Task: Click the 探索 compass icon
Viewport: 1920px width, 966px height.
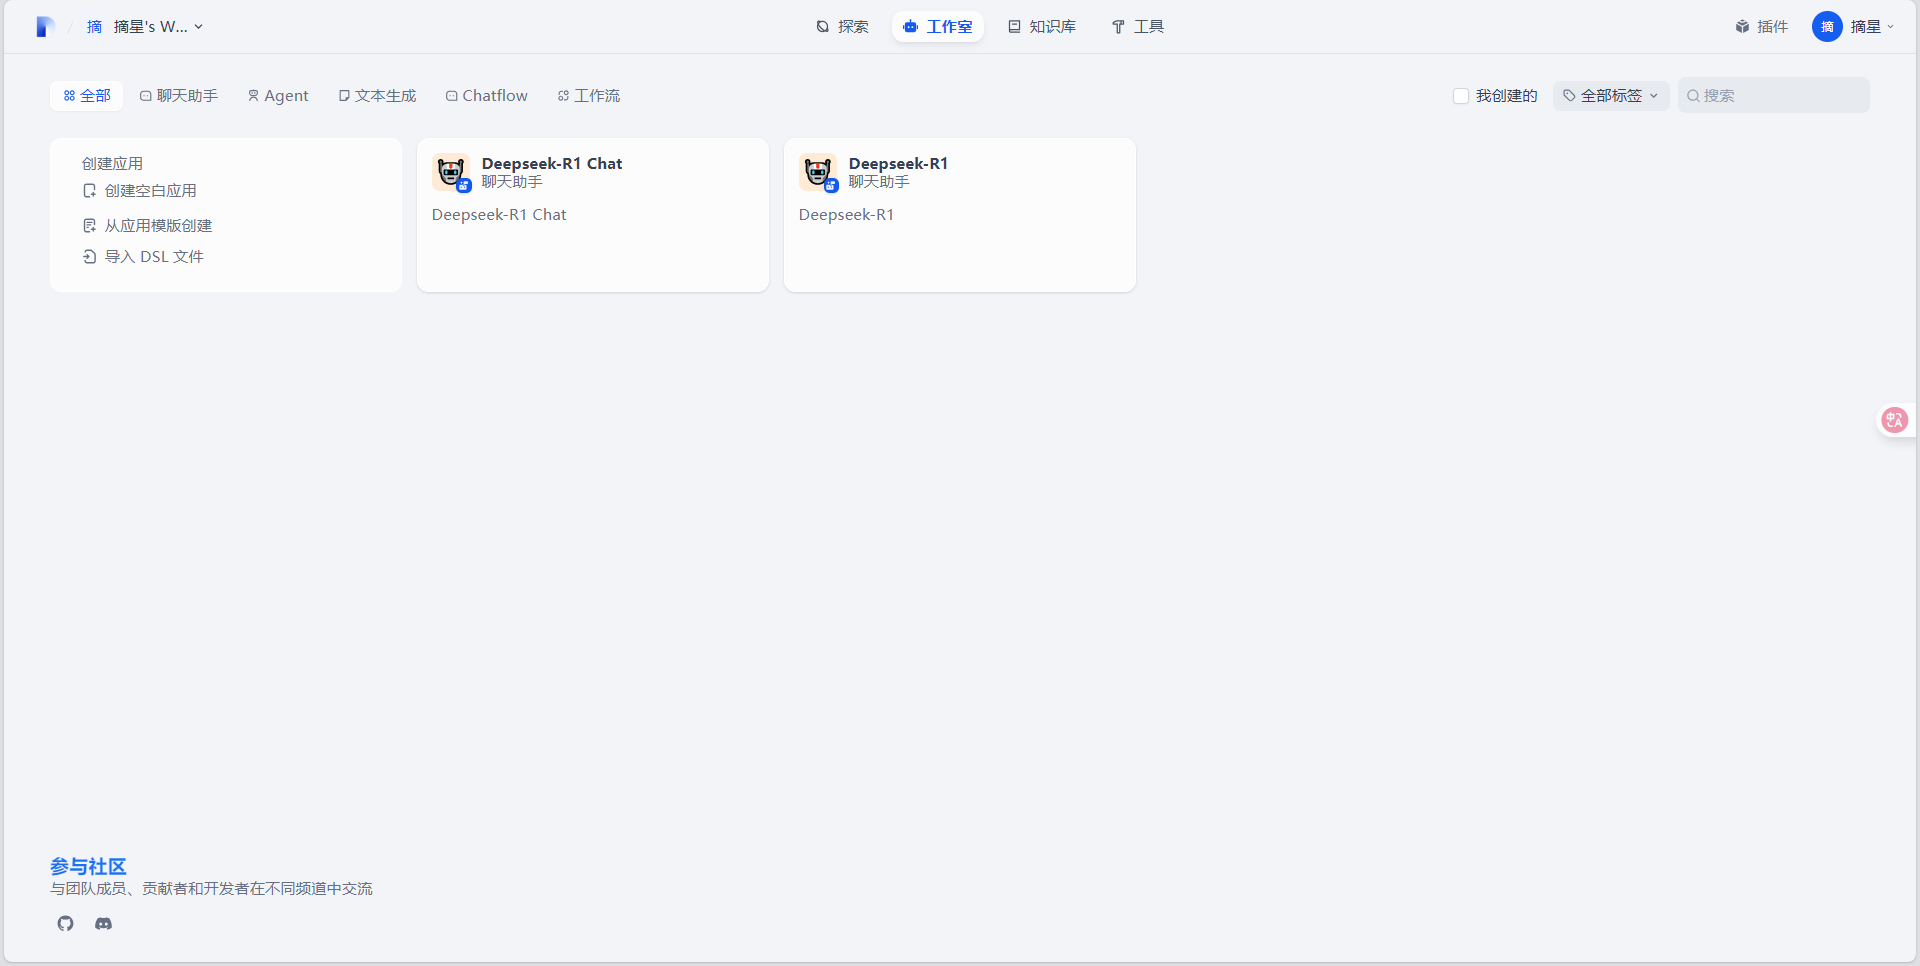Action: (823, 27)
